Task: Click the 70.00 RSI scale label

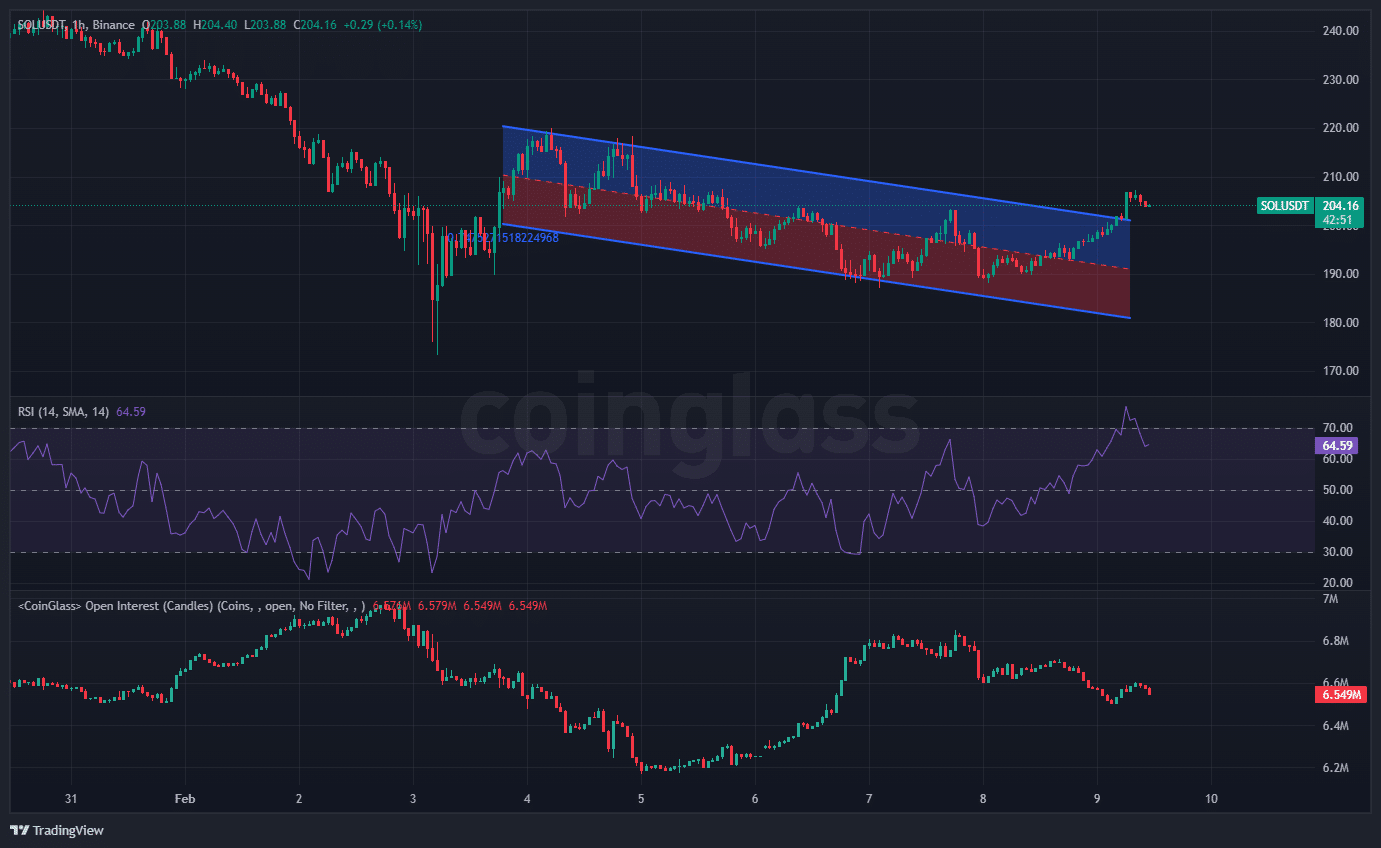Action: 1337,428
